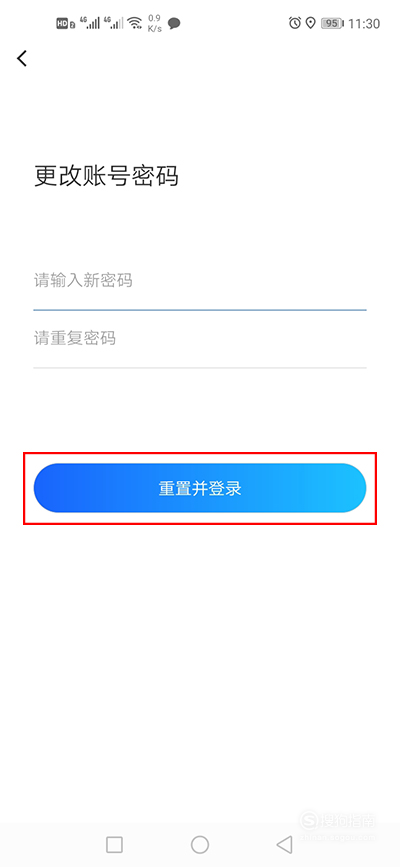400x867 pixels.
Task: Tap the 0.9 K/s network speed indicator
Action: pyautogui.click(x=155, y=23)
